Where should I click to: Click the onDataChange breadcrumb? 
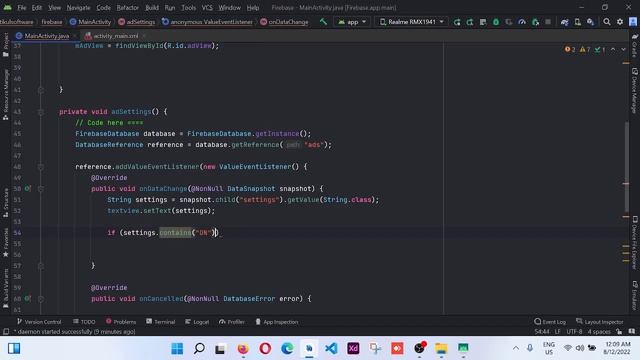click(284, 22)
